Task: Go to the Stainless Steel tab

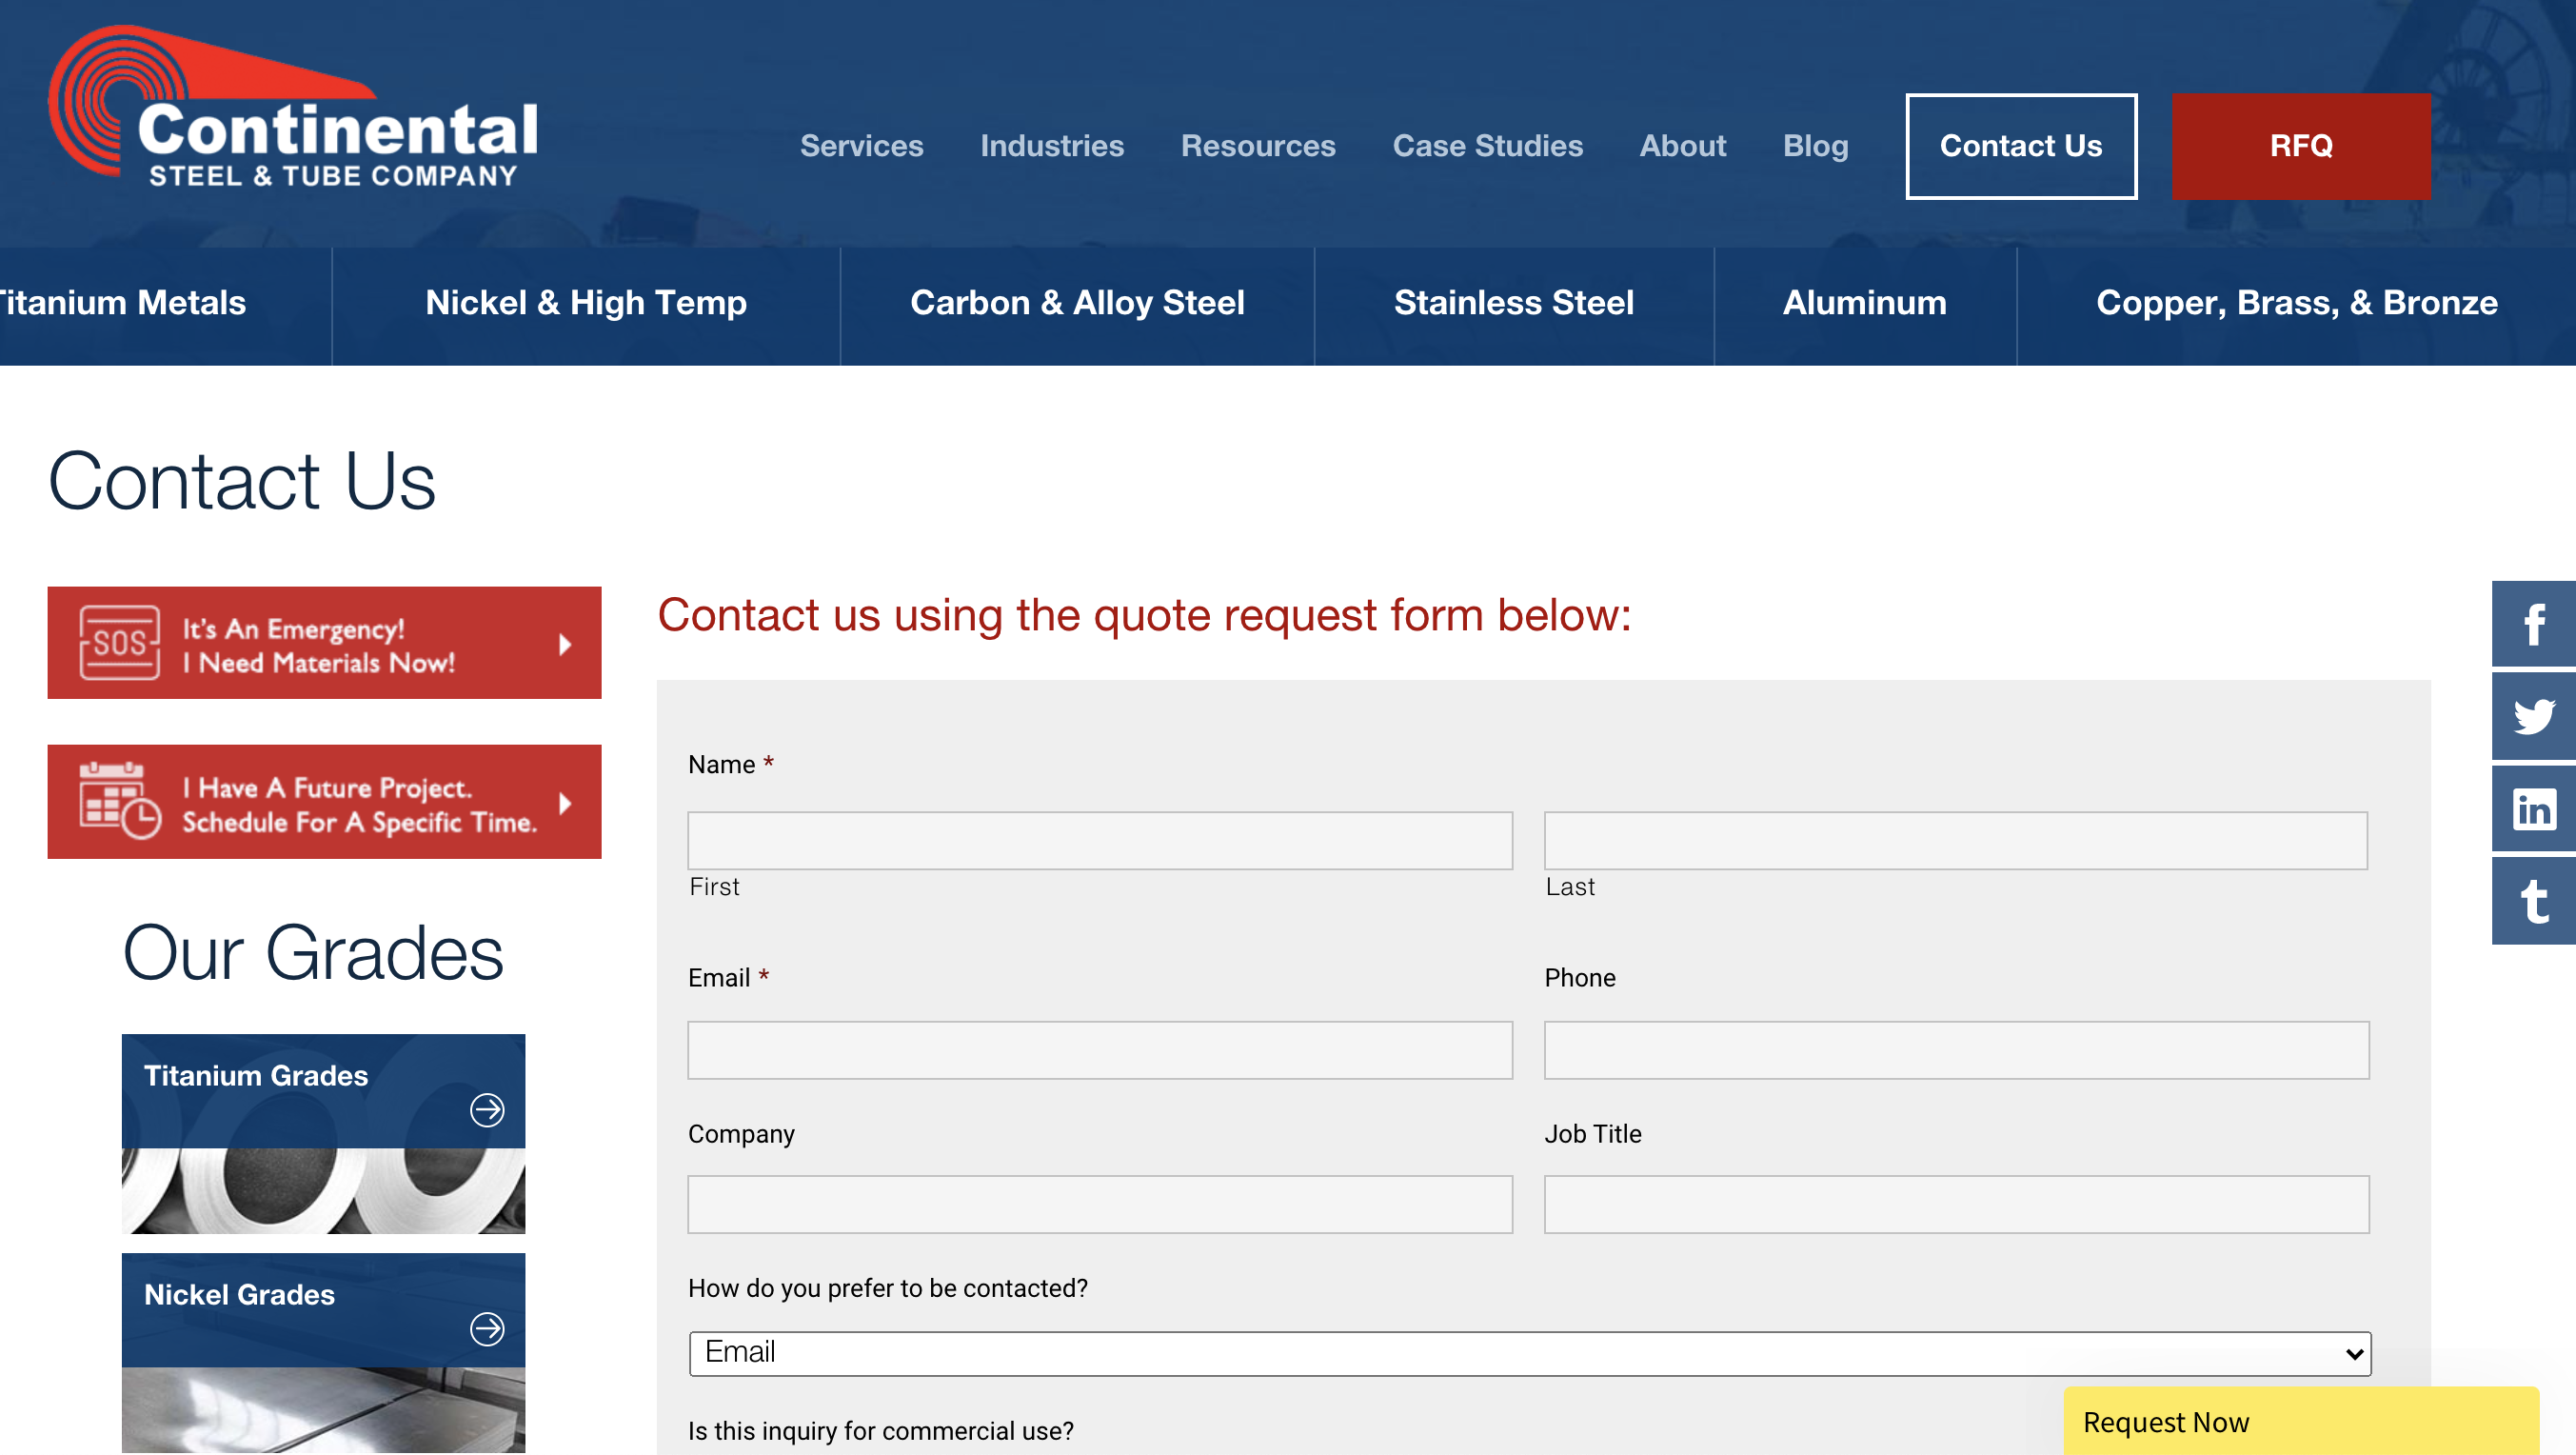Action: click(x=1513, y=303)
